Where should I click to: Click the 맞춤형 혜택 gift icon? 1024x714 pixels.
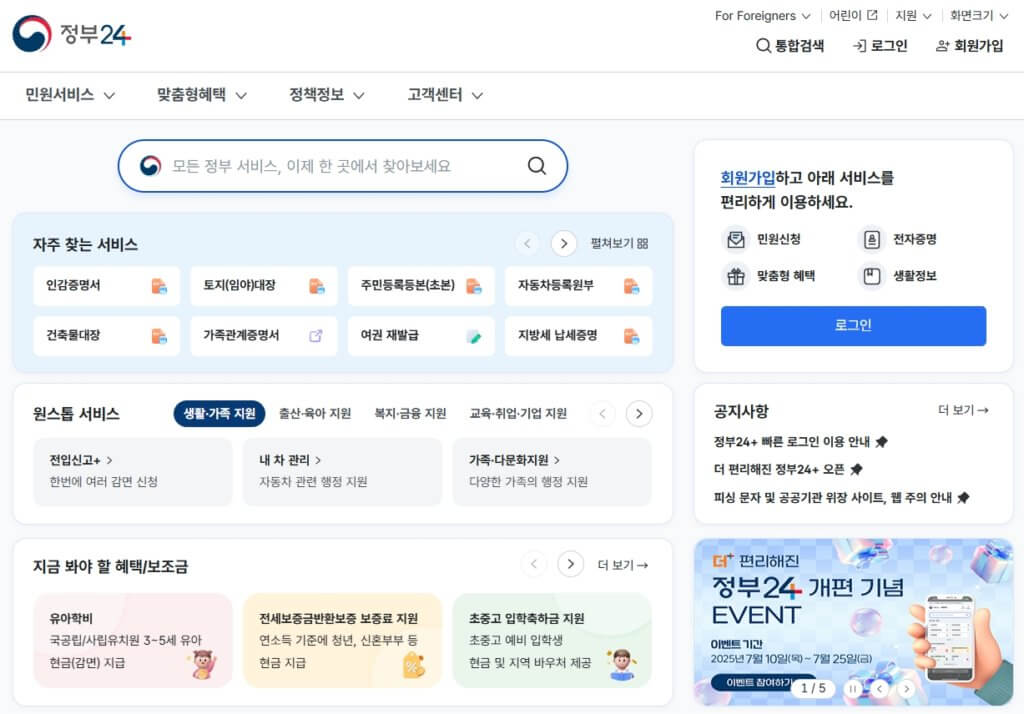pos(736,276)
